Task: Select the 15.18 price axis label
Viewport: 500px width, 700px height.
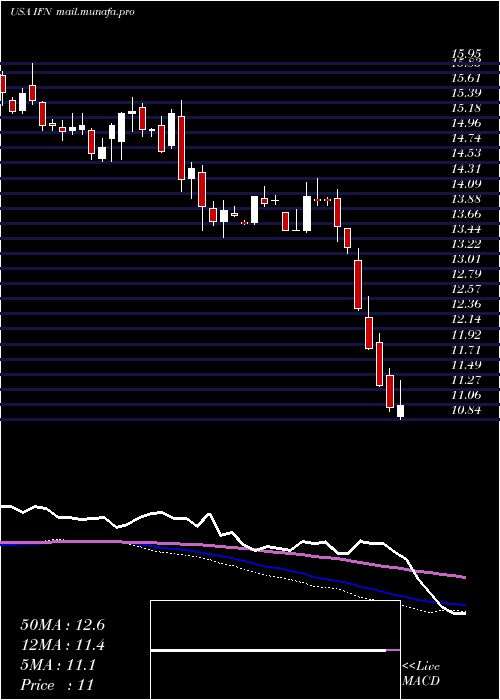Action: coord(466,108)
